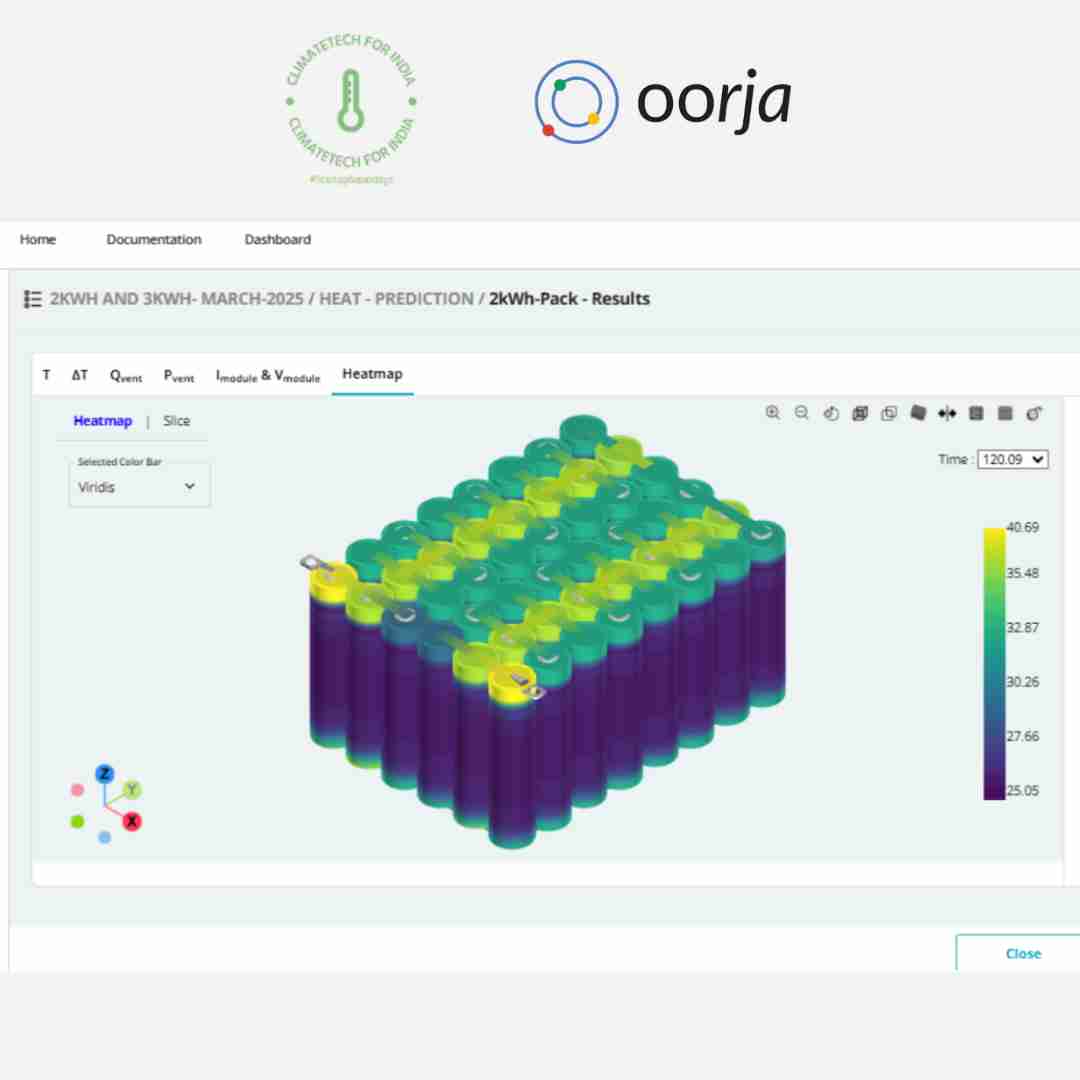The image size is (1080, 1080).
Task: Open the Imodule & Vmodule tab
Action: click(x=267, y=376)
